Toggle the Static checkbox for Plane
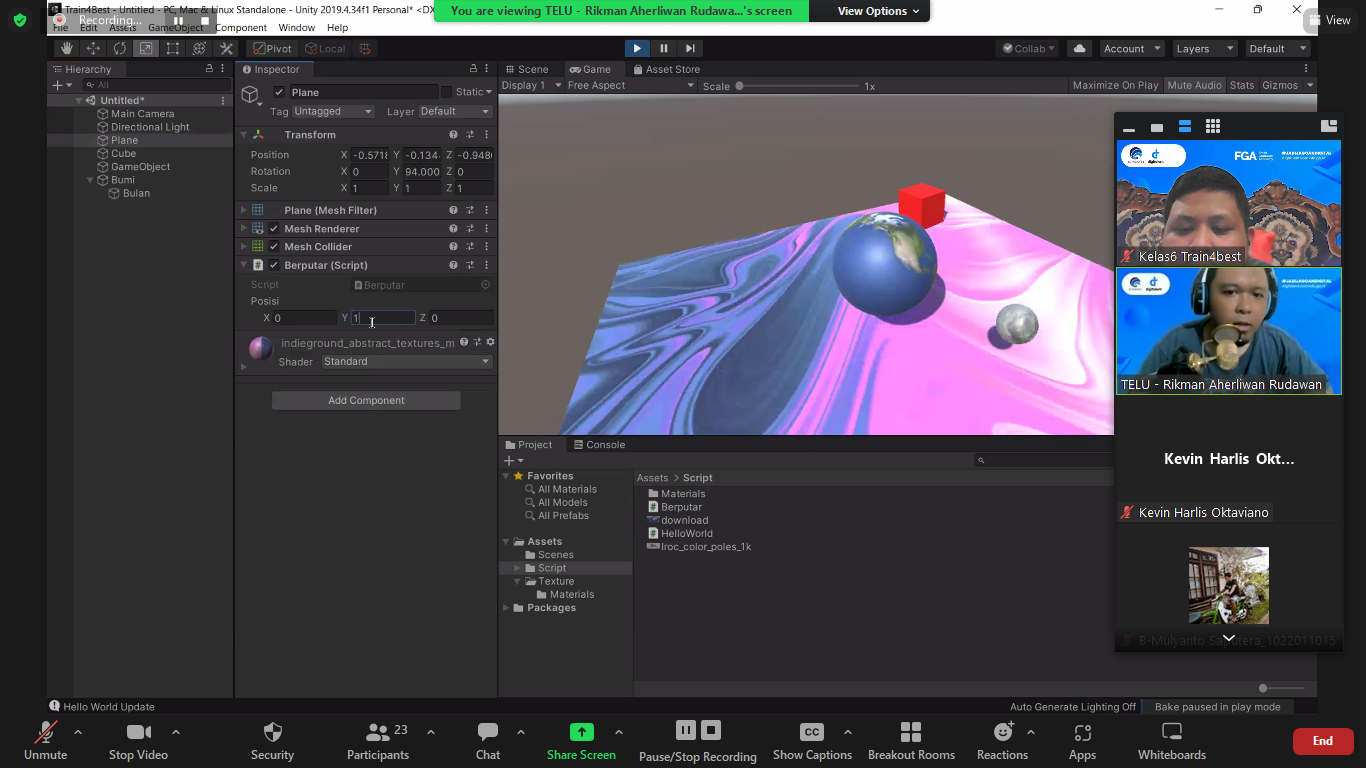This screenshot has width=1366, height=768. (446, 92)
